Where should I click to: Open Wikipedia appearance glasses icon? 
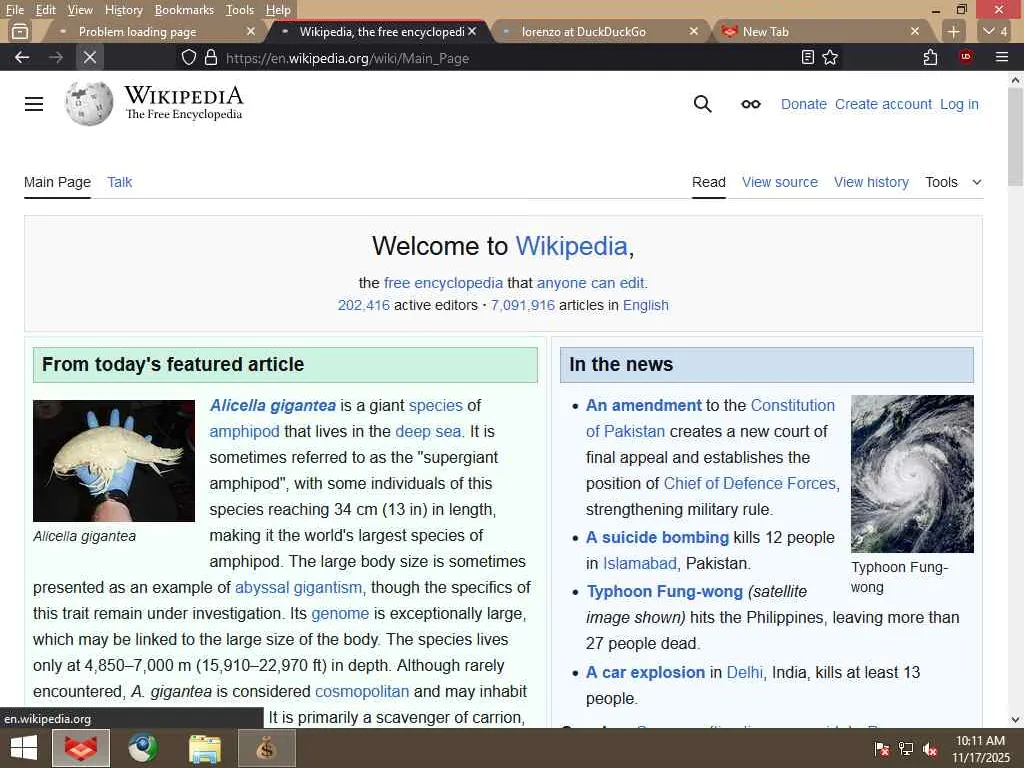click(751, 104)
